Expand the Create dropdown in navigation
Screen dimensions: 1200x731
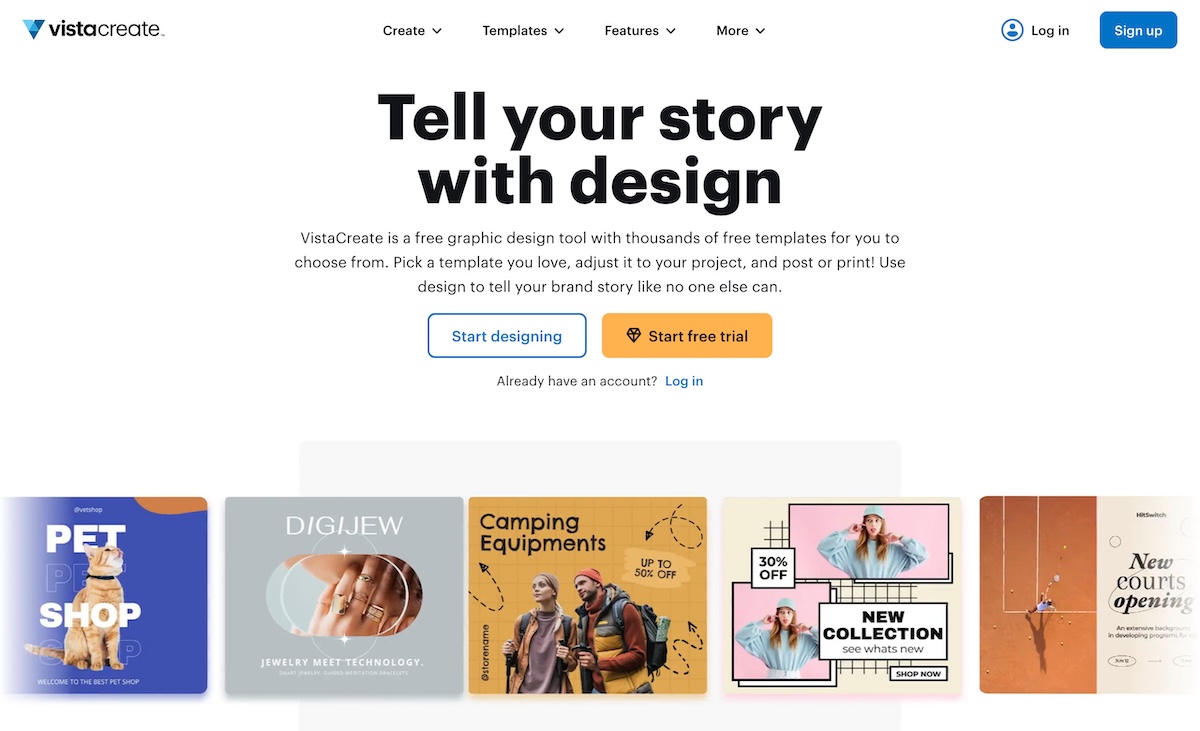pyautogui.click(x=411, y=30)
